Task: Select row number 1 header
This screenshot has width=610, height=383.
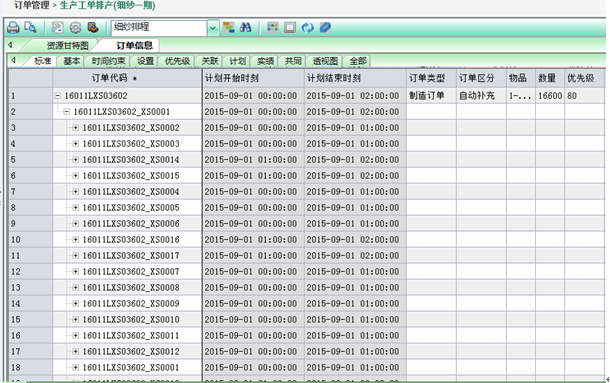Action: 30,96
